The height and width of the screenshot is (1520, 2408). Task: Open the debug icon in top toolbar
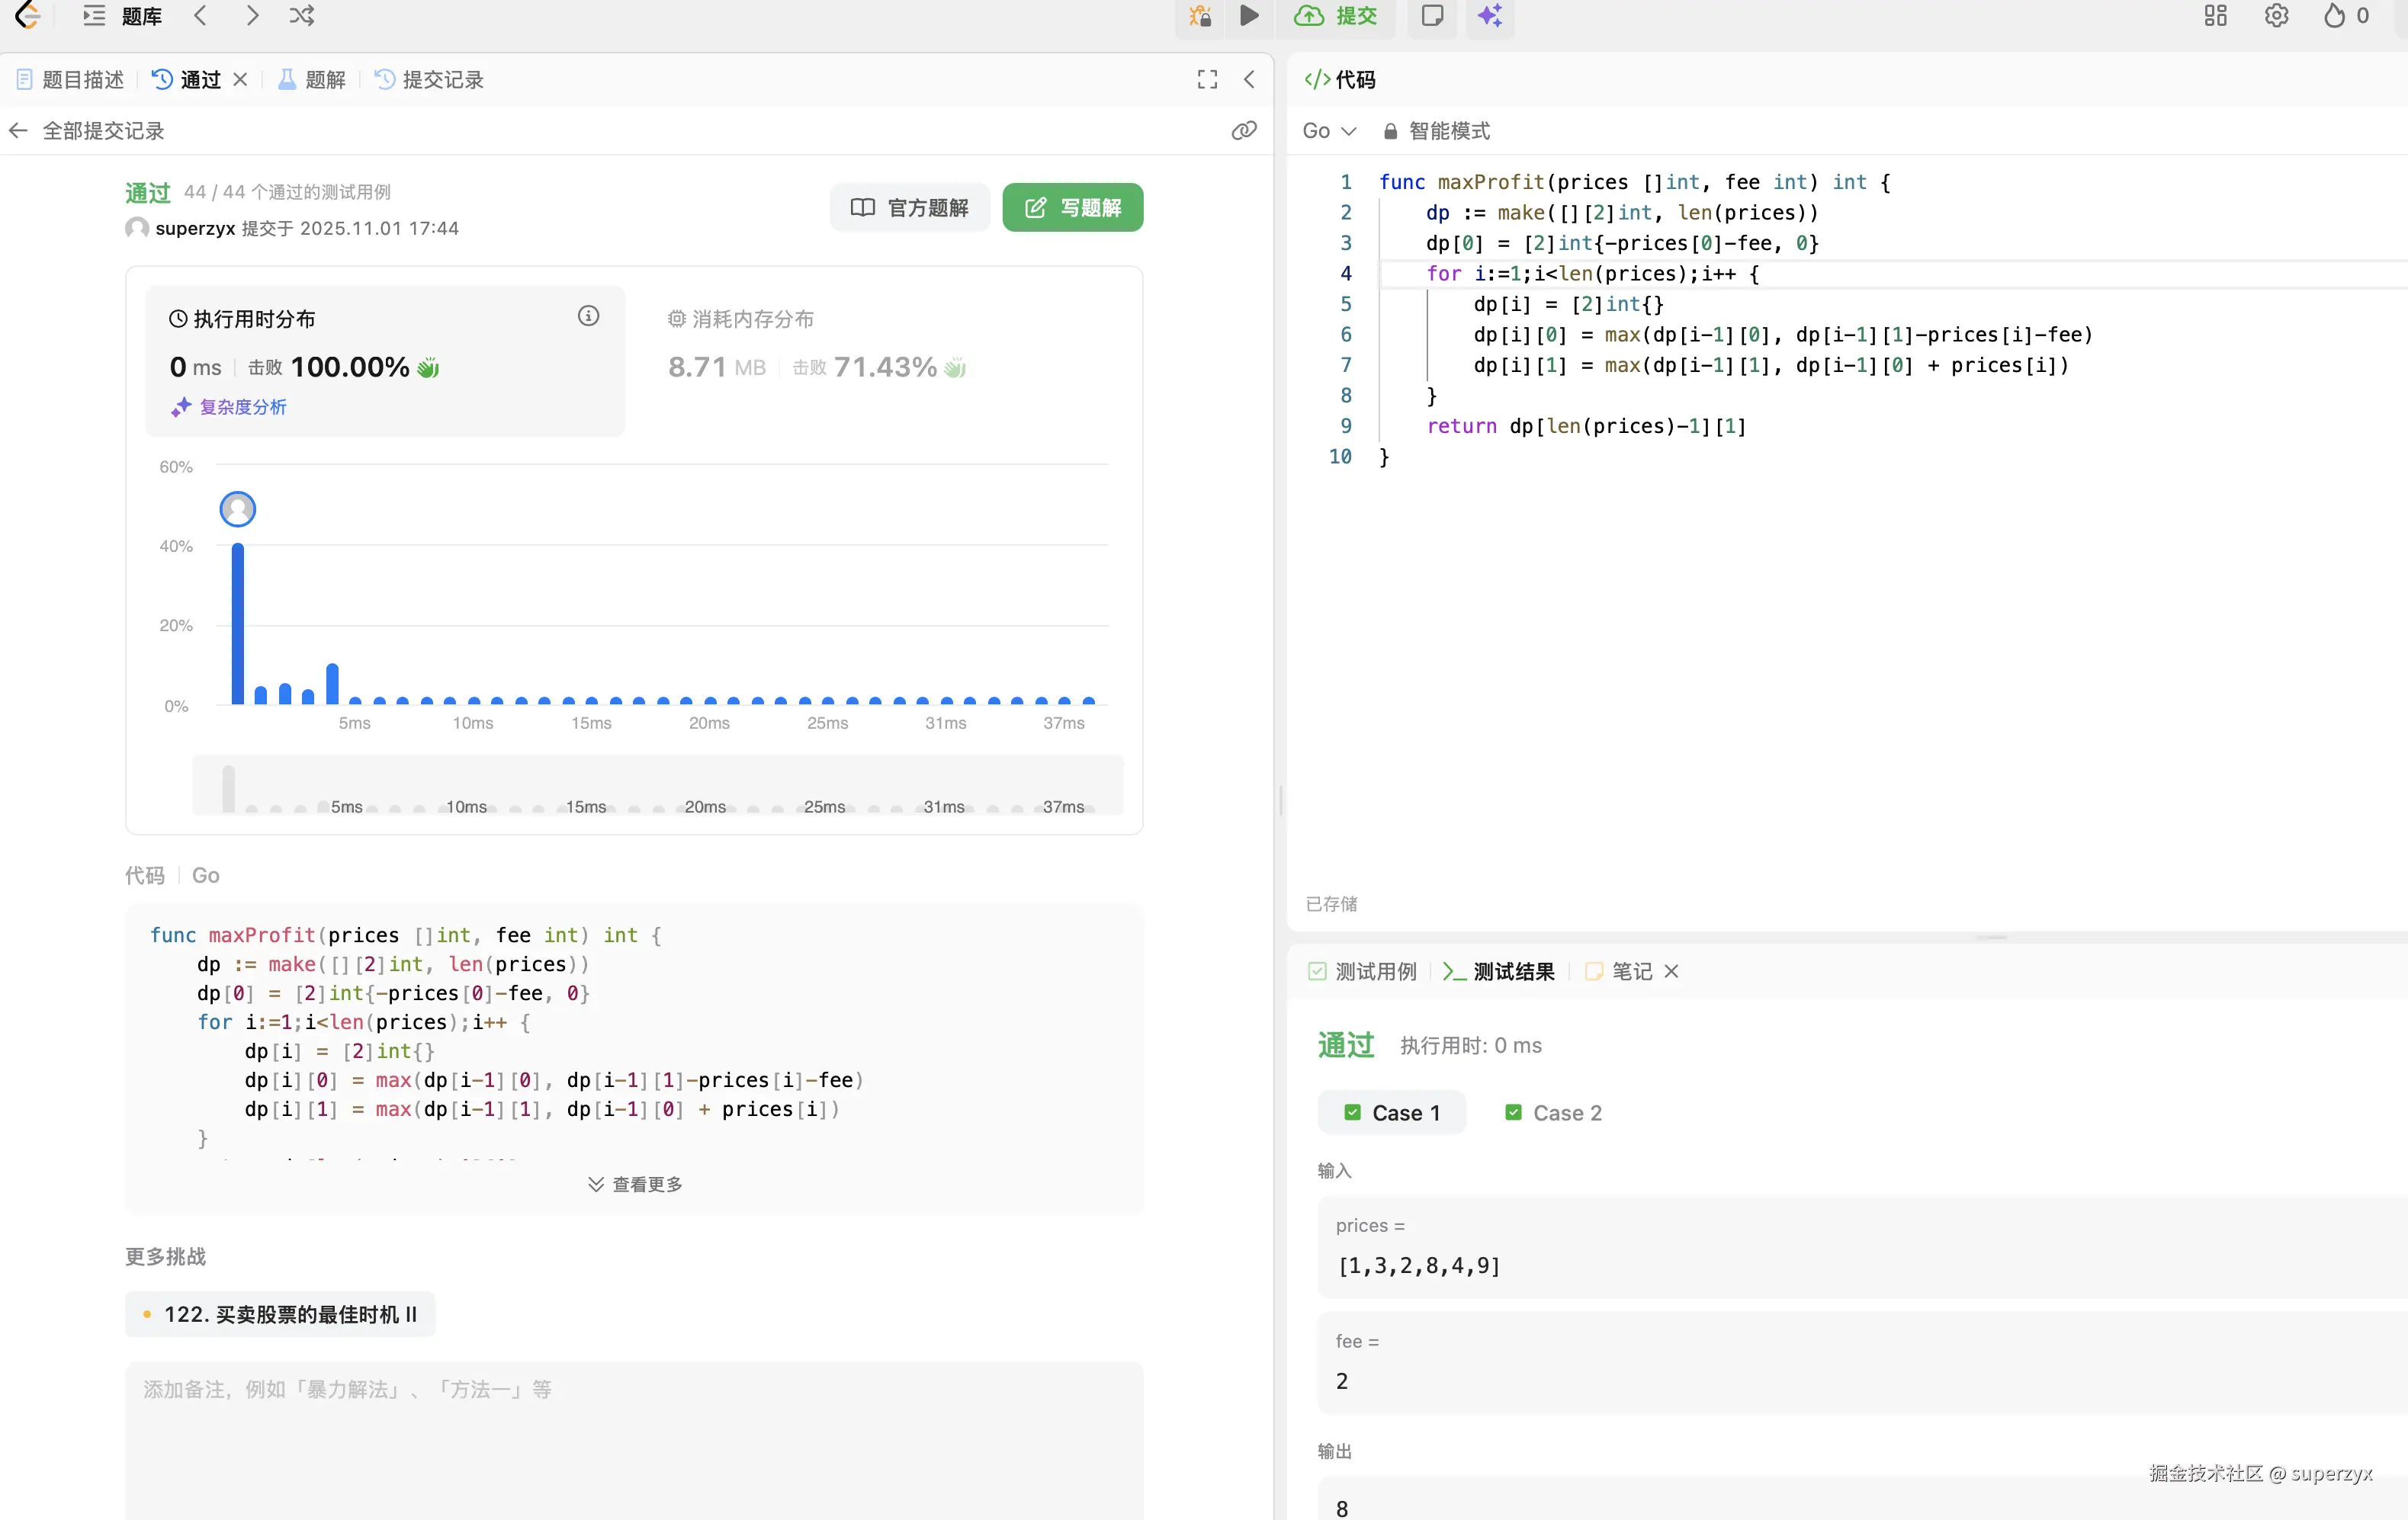(x=1199, y=15)
